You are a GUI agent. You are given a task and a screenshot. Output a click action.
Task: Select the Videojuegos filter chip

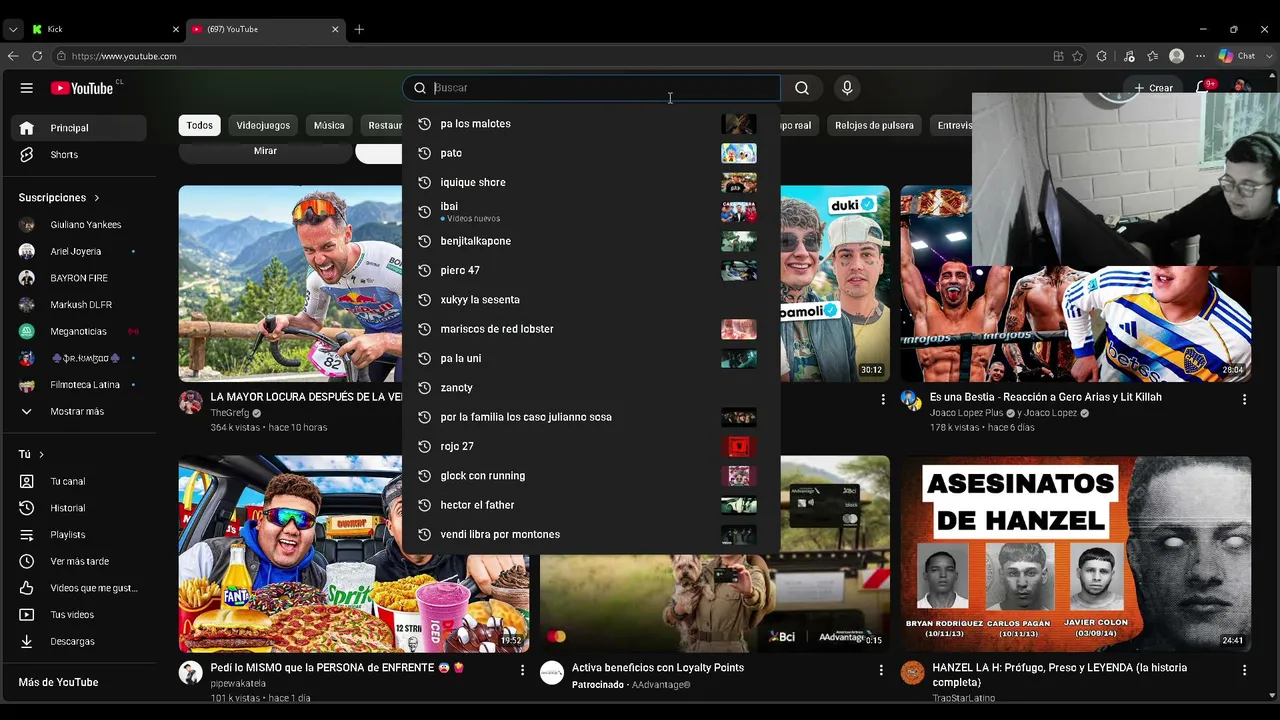click(x=263, y=125)
